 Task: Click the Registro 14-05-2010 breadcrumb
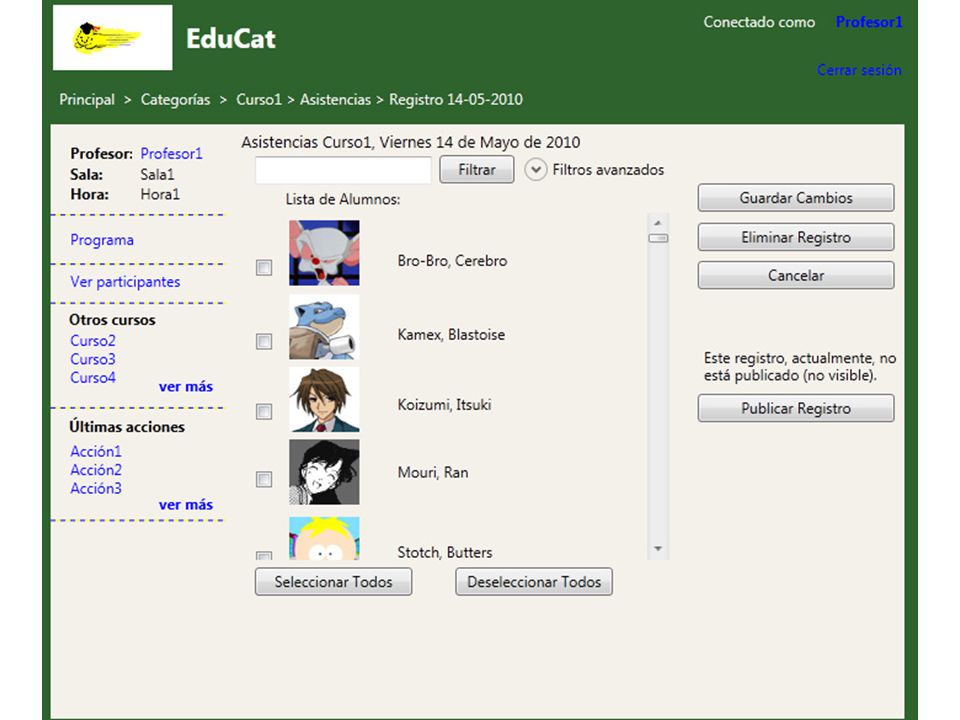click(x=456, y=99)
